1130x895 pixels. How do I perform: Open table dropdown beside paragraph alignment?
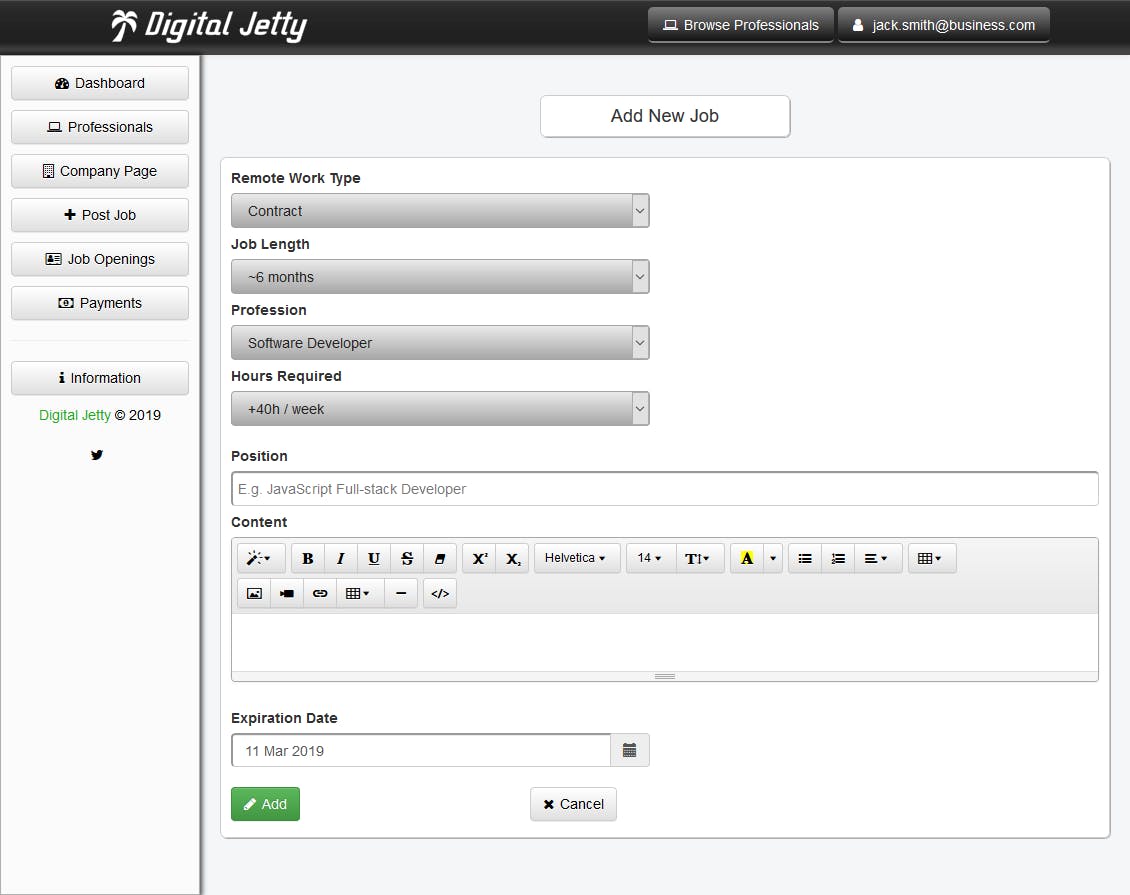pos(932,558)
